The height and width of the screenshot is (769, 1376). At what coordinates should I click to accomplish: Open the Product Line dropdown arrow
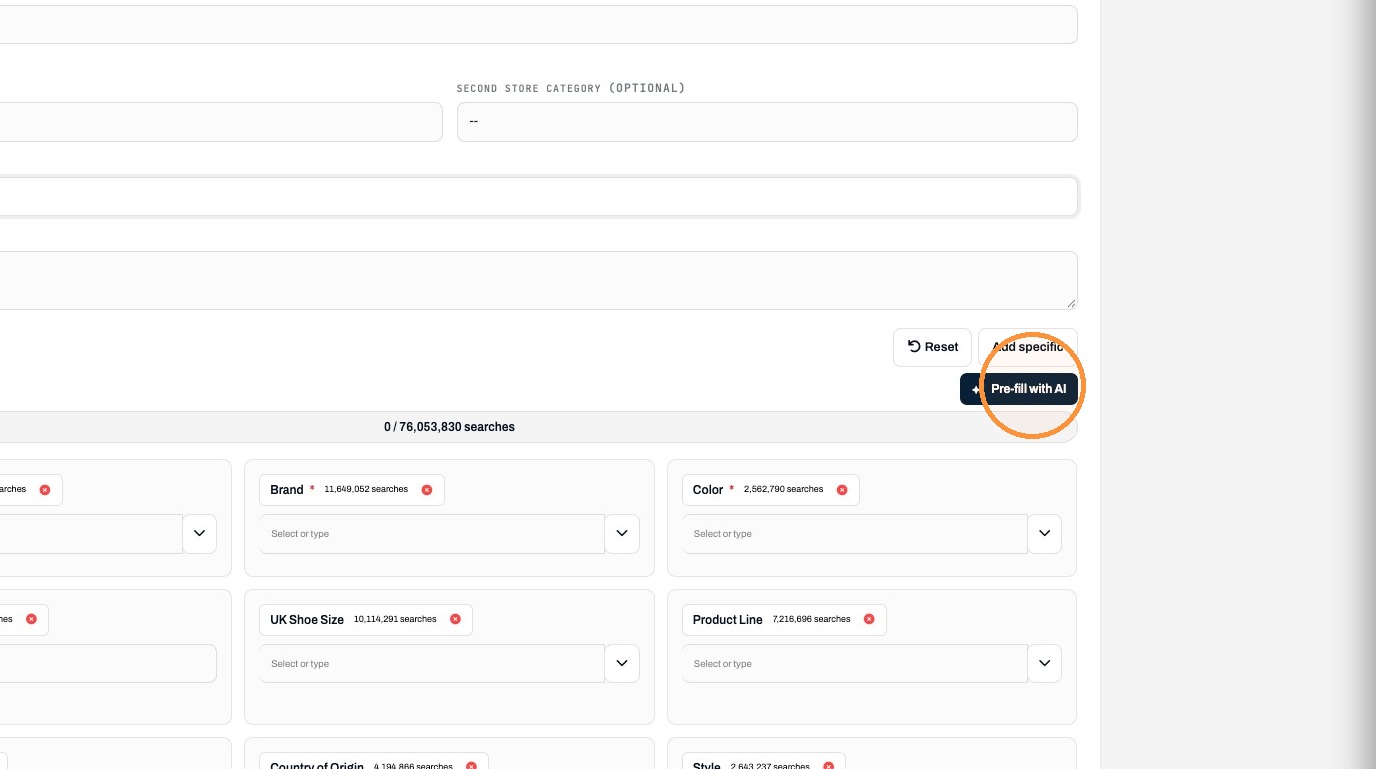[1044, 664]
